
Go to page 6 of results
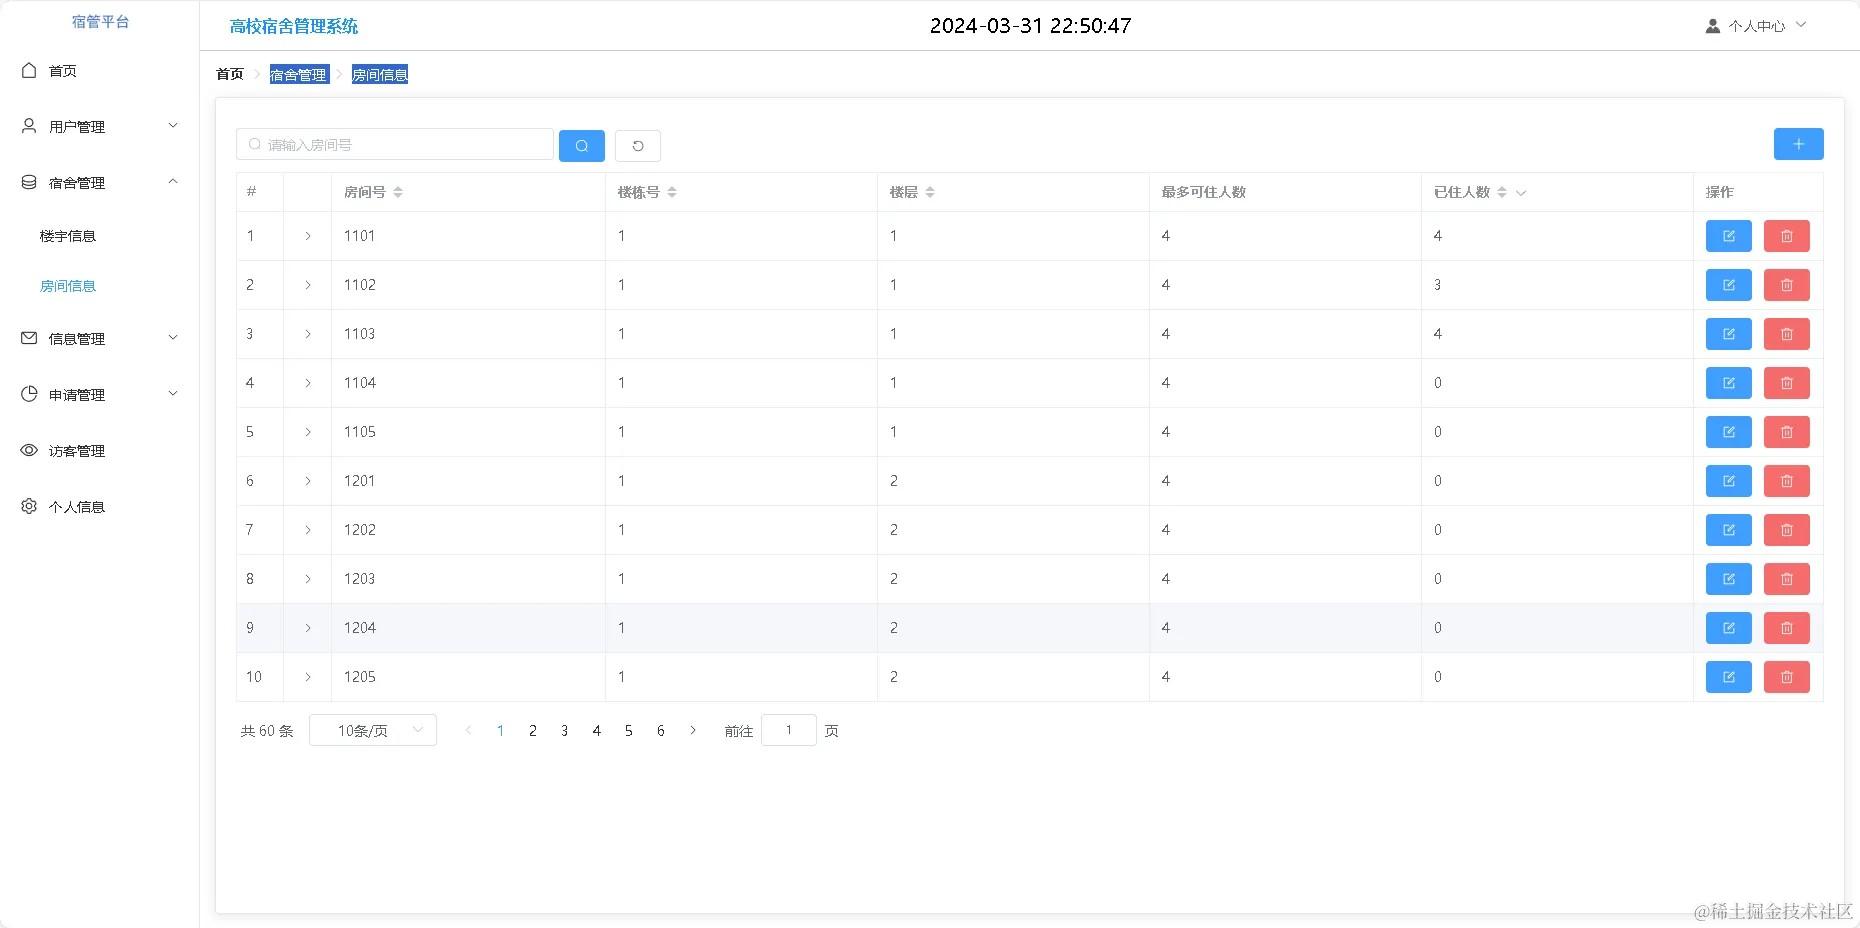[x=661, y=731]
